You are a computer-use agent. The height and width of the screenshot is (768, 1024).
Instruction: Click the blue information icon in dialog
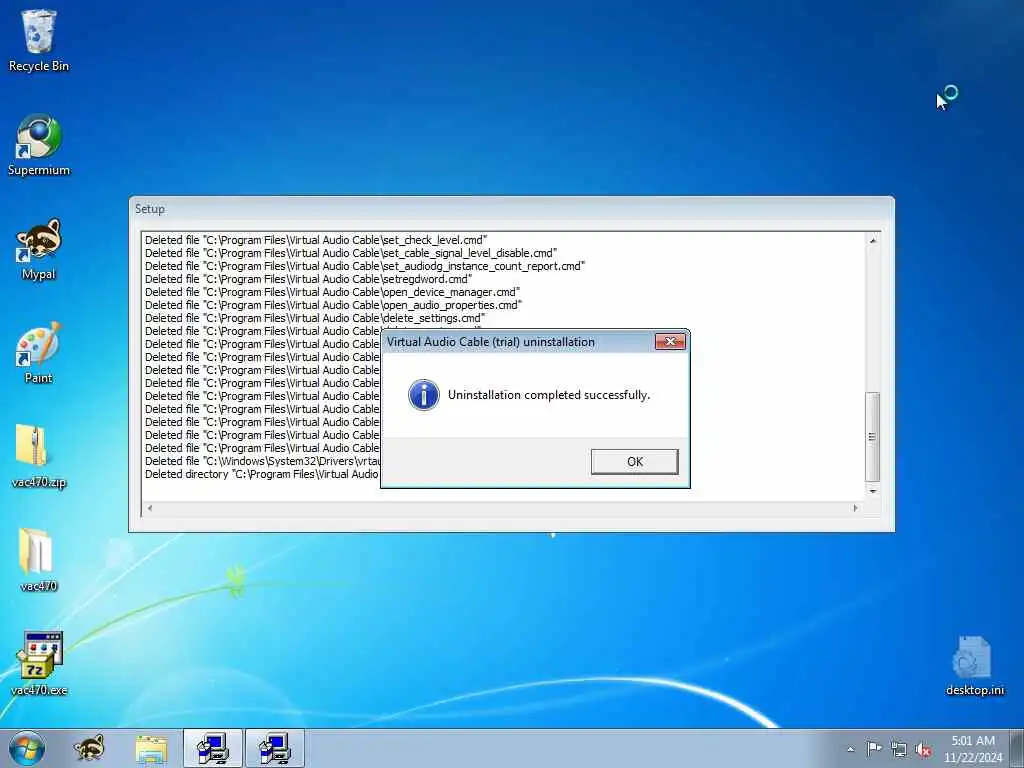(424, 395)
